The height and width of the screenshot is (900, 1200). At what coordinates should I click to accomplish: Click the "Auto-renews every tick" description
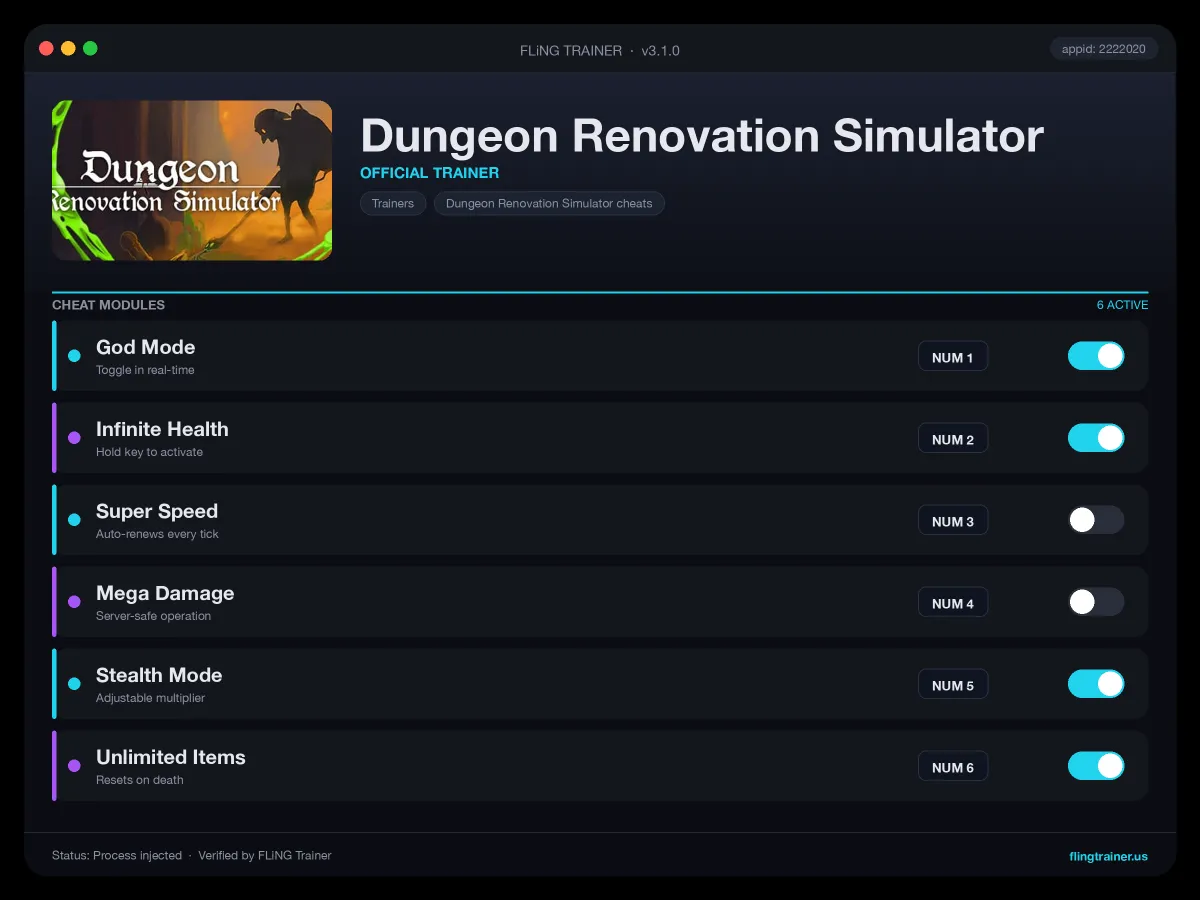tap(157, 534)
